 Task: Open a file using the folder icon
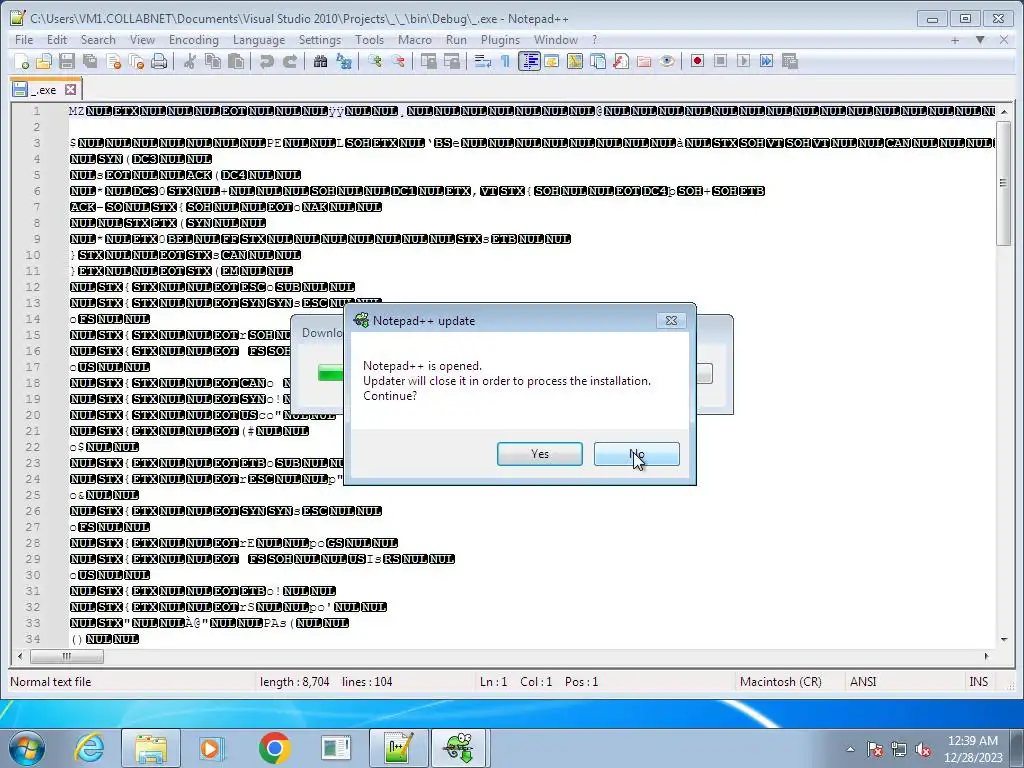pyautogui.click(x=44, y=61)
